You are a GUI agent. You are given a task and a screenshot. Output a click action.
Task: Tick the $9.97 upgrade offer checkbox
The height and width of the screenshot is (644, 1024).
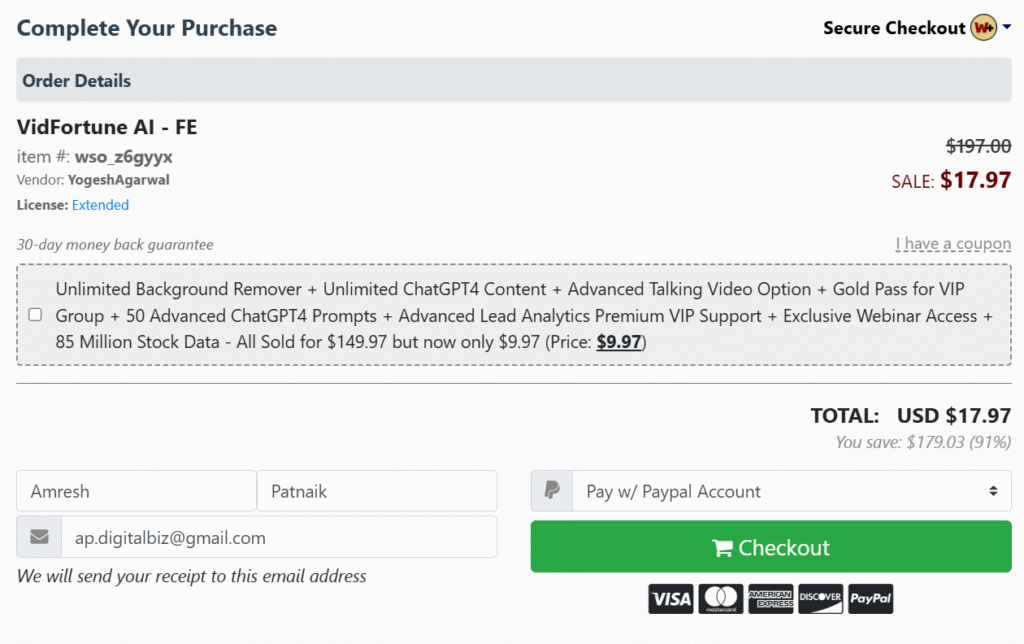(x=35, y=315)
